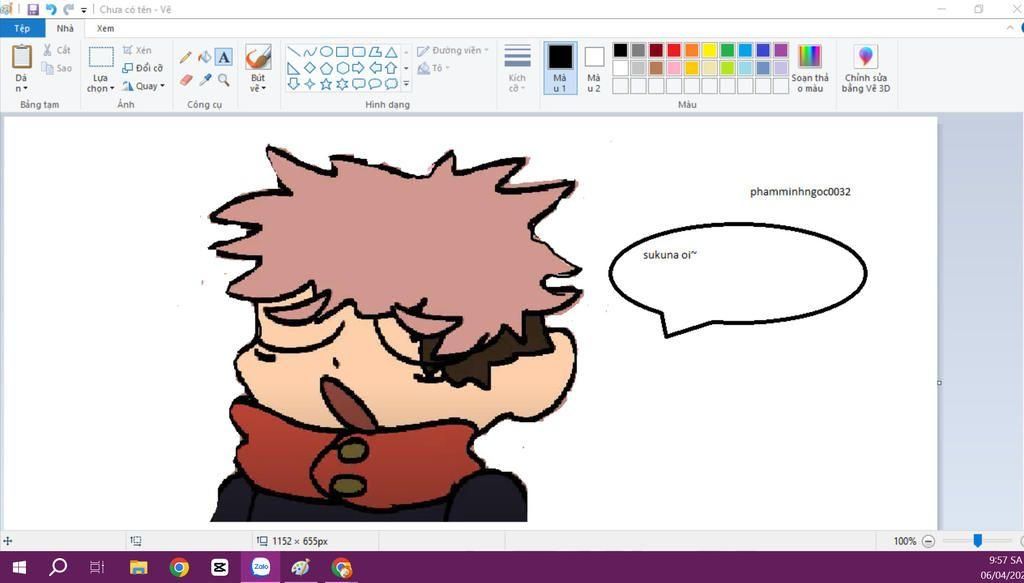Choose the Curve shape

[310, 52]
